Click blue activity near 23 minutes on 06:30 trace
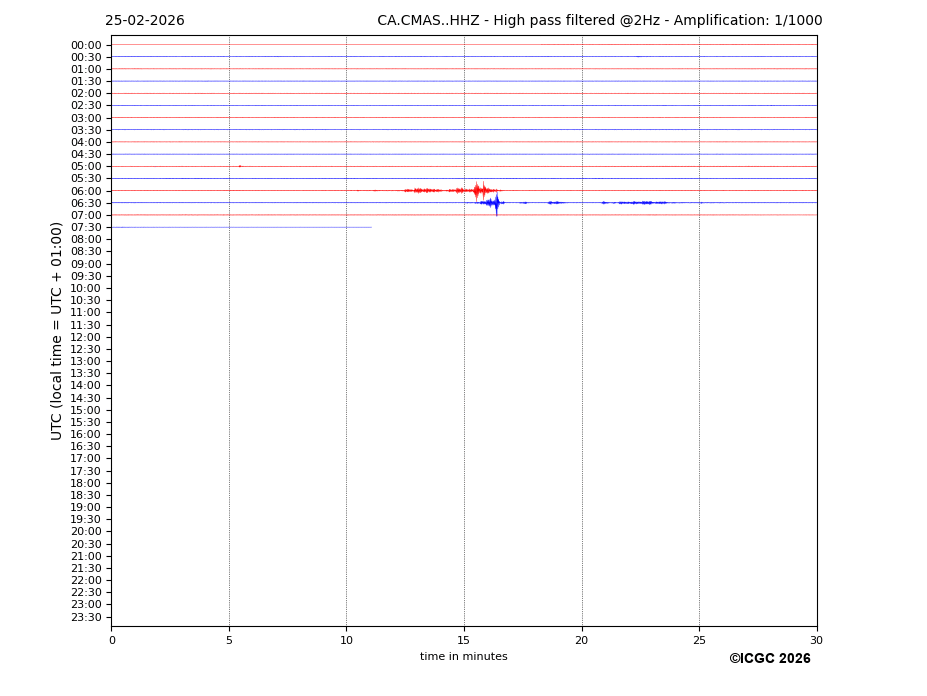Viewport: 927px width, 696px height. [x=645, y=203]
